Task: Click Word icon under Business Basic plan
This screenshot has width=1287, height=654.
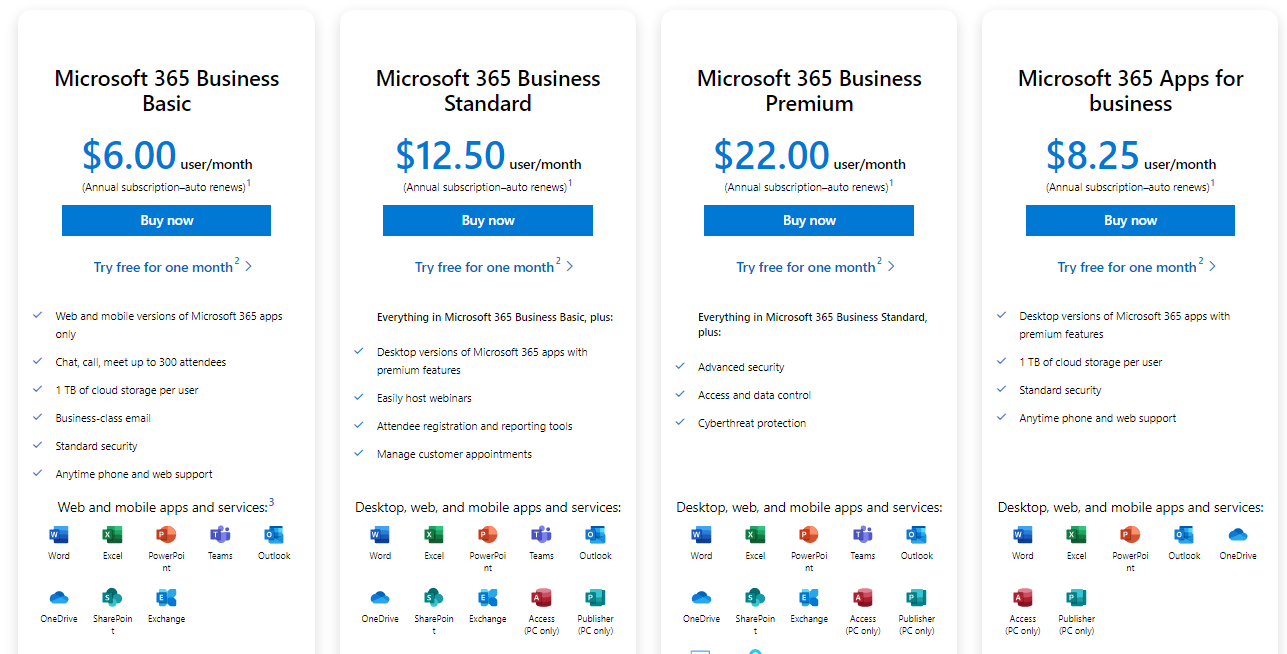Action: coord(59,535)
